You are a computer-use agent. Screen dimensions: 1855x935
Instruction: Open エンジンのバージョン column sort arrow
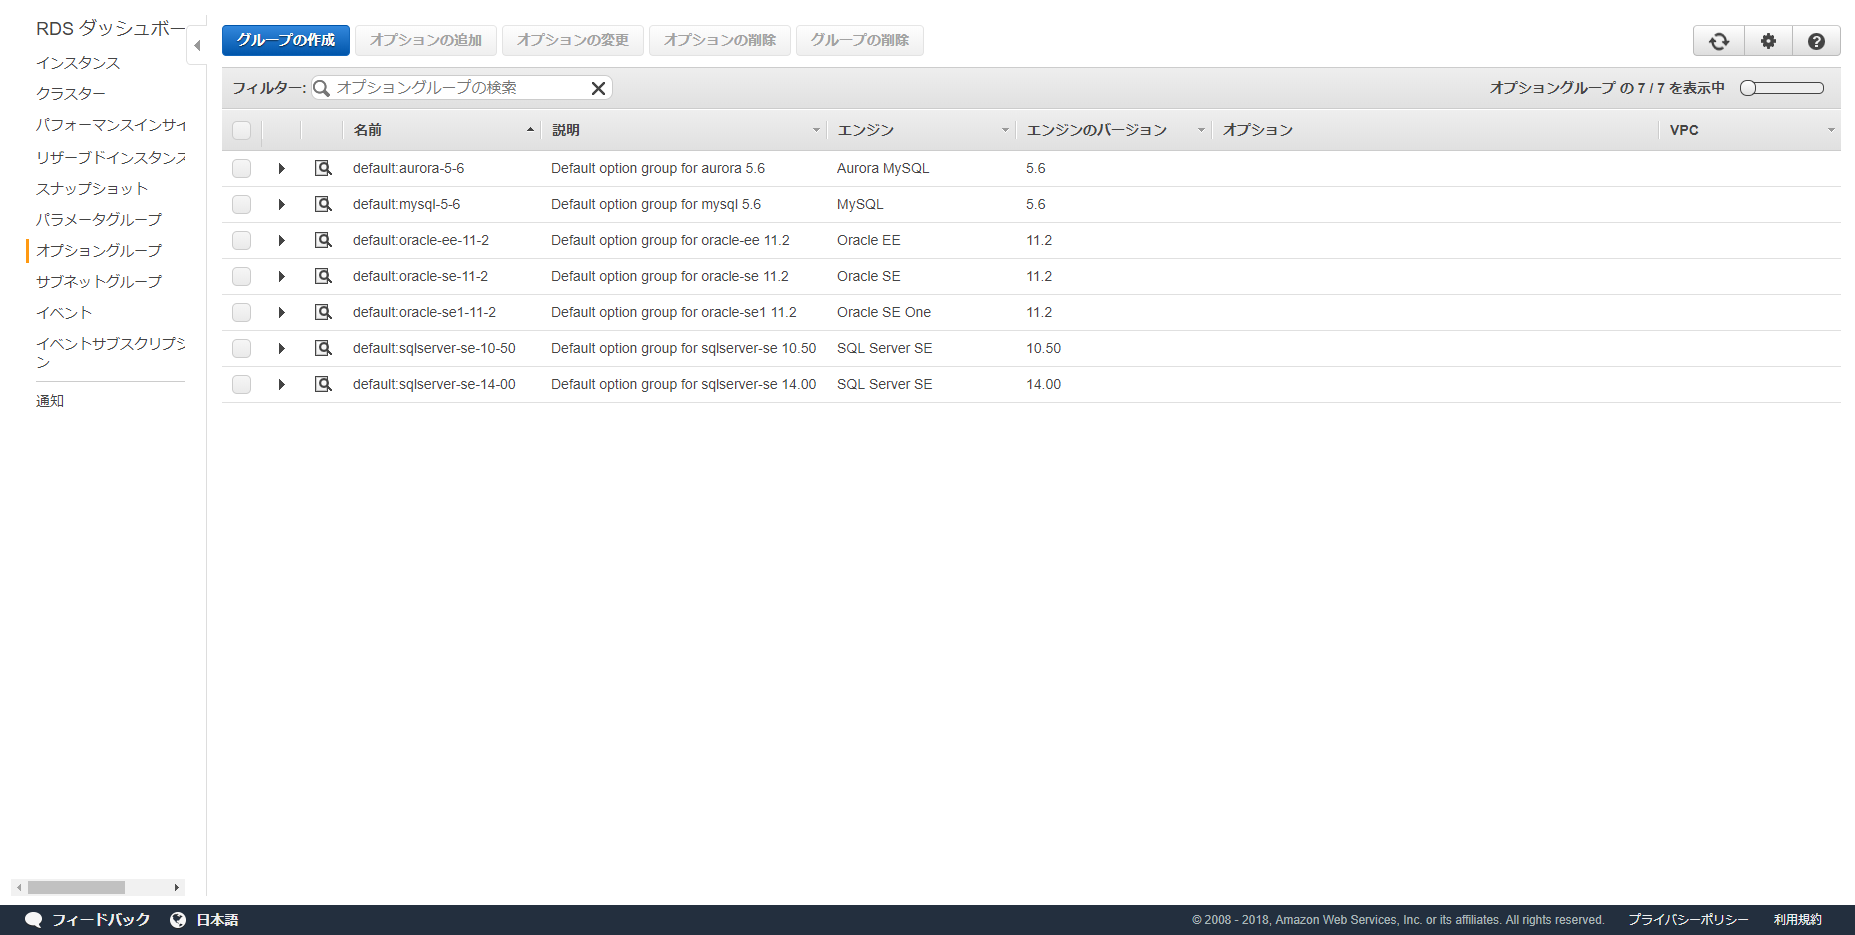pos(1201,130)
